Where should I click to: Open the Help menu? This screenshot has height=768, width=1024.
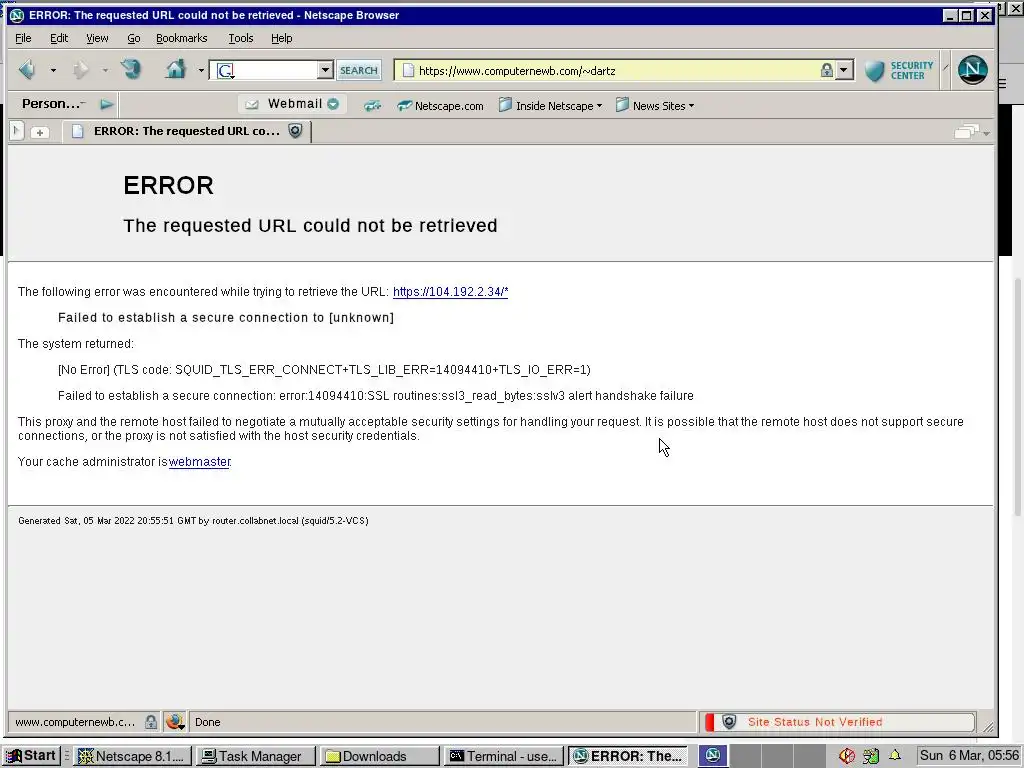click(x=281, y=38)
